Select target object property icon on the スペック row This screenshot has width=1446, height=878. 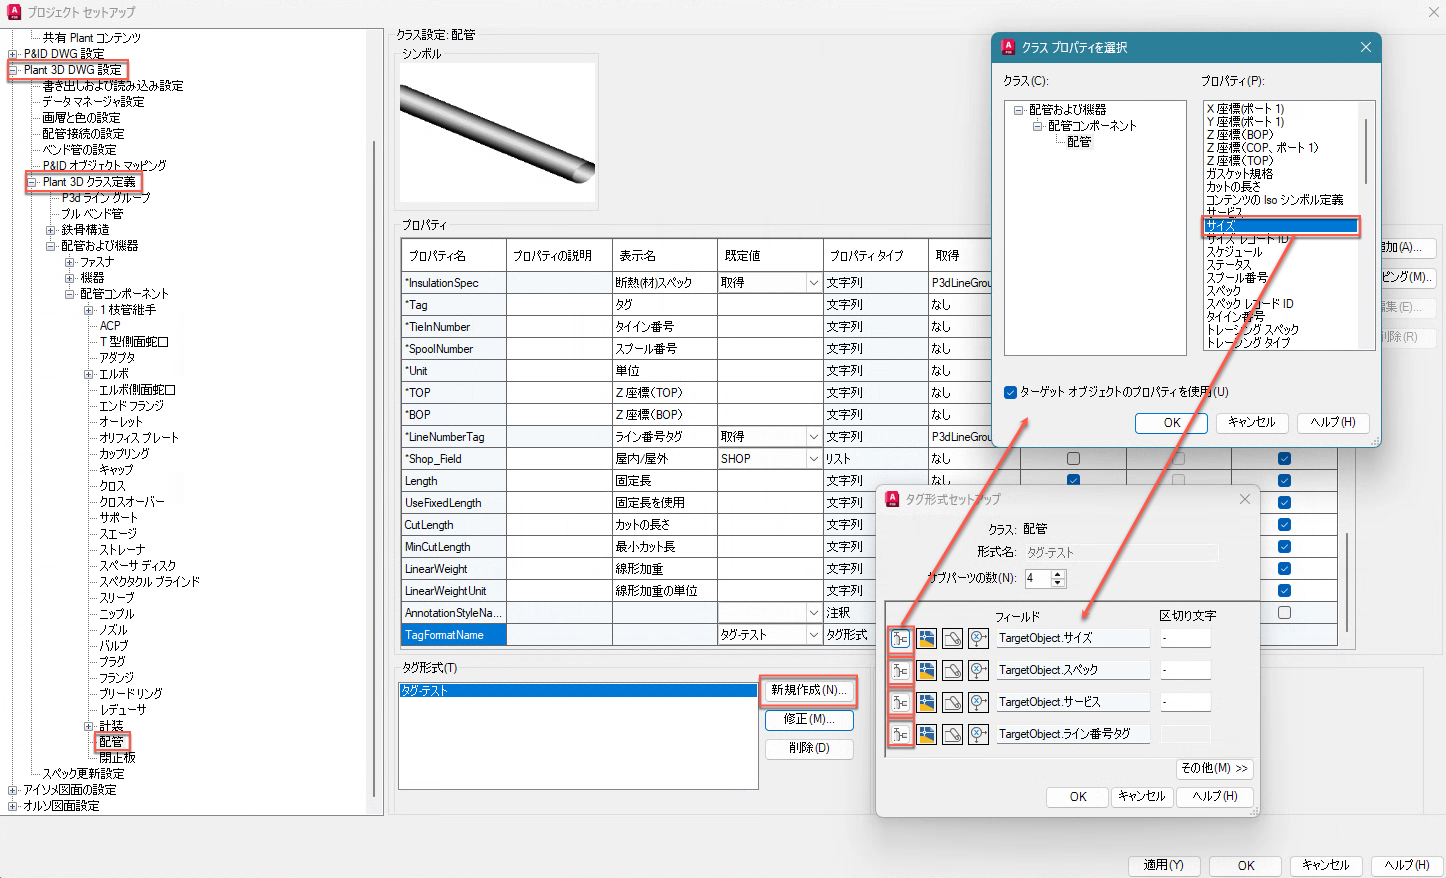pyautogui.click(x=901, y=670)
